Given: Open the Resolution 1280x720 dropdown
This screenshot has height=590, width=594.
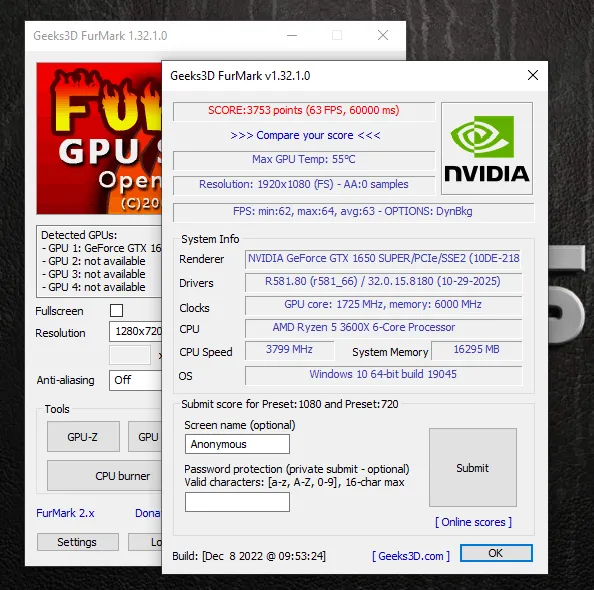Looking at the screenshot, I should [x=136, y=332].
